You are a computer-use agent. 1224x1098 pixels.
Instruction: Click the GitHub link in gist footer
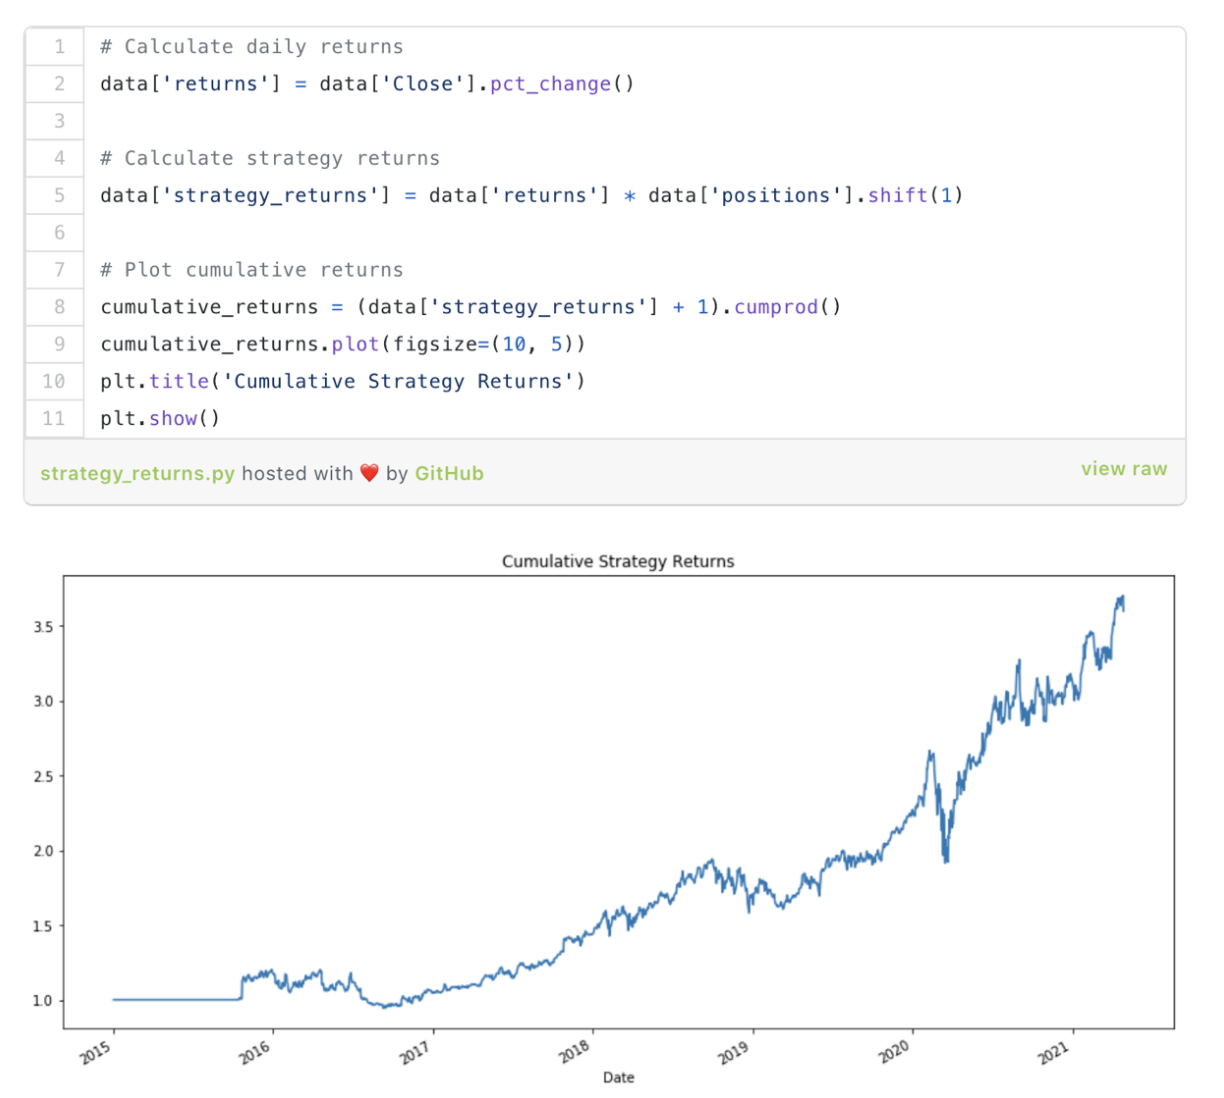pyautogui.click(x=449, y=473)
